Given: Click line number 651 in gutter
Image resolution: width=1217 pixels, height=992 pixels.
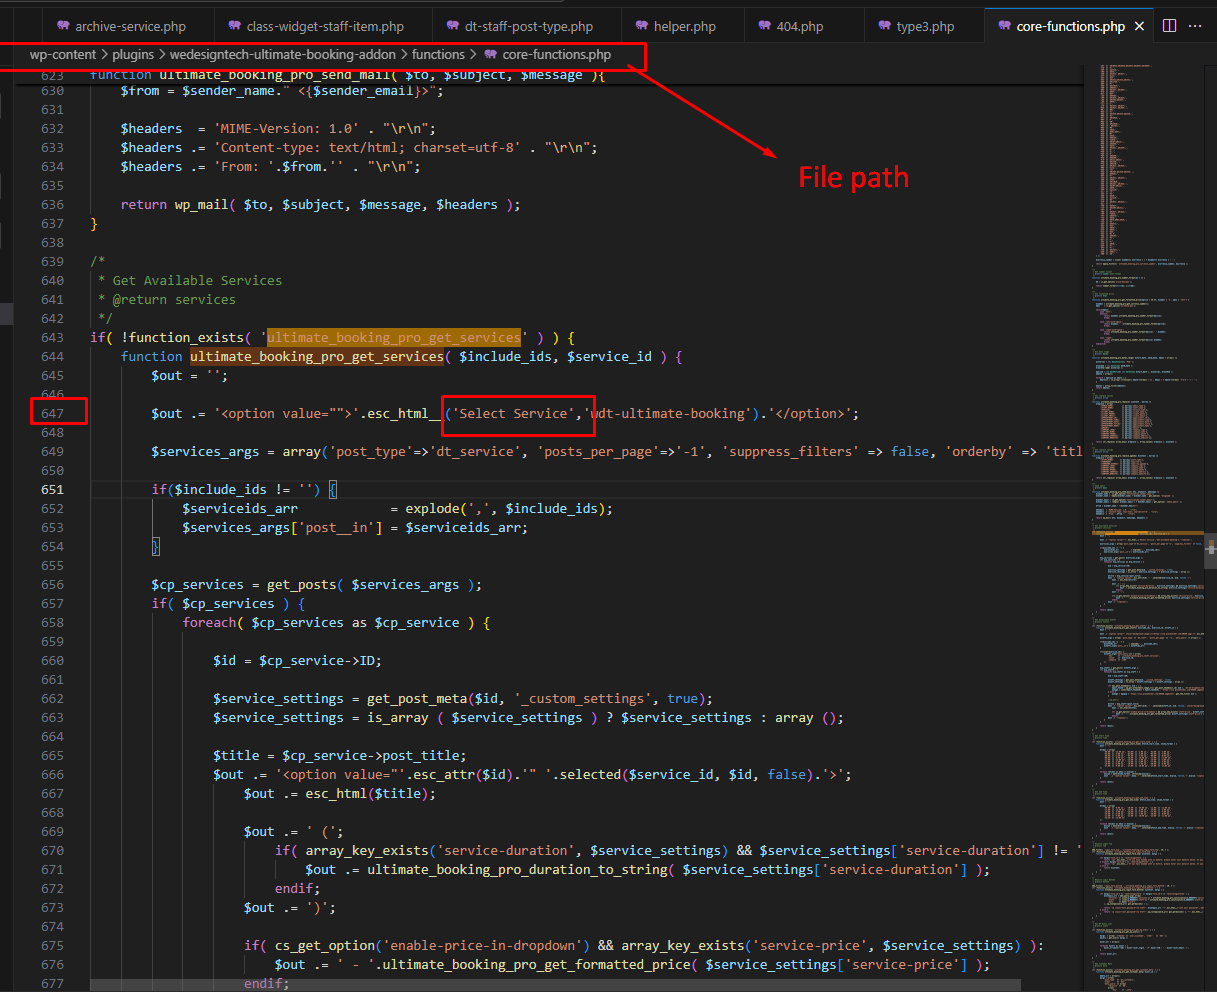Looking at the screenshot, I should 52,489.
